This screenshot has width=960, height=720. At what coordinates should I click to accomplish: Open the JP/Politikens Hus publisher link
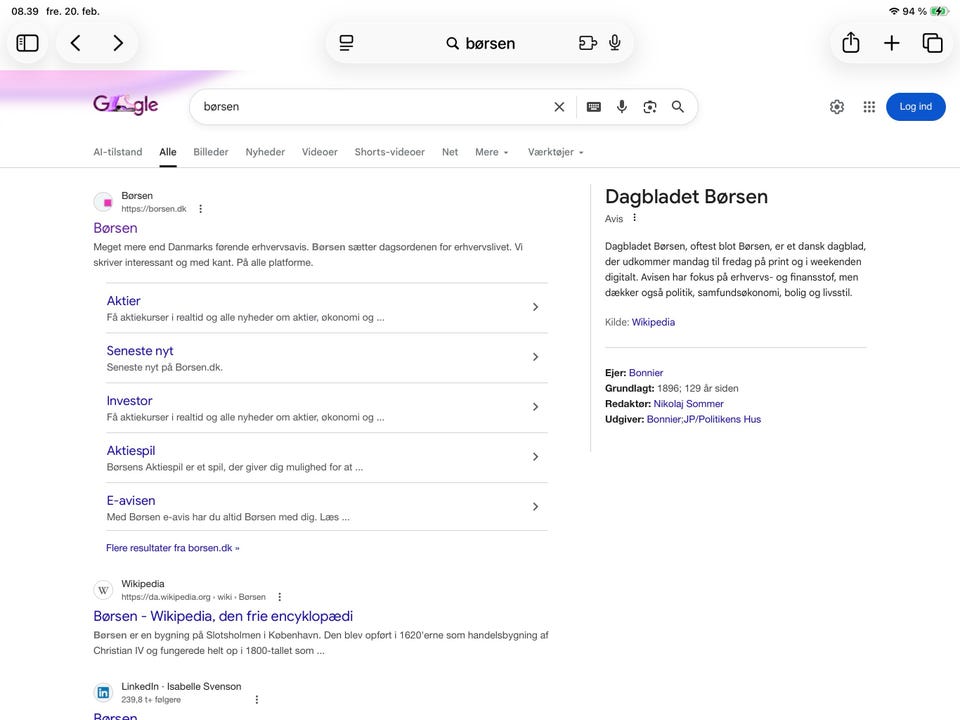click(x=722, y=419)
